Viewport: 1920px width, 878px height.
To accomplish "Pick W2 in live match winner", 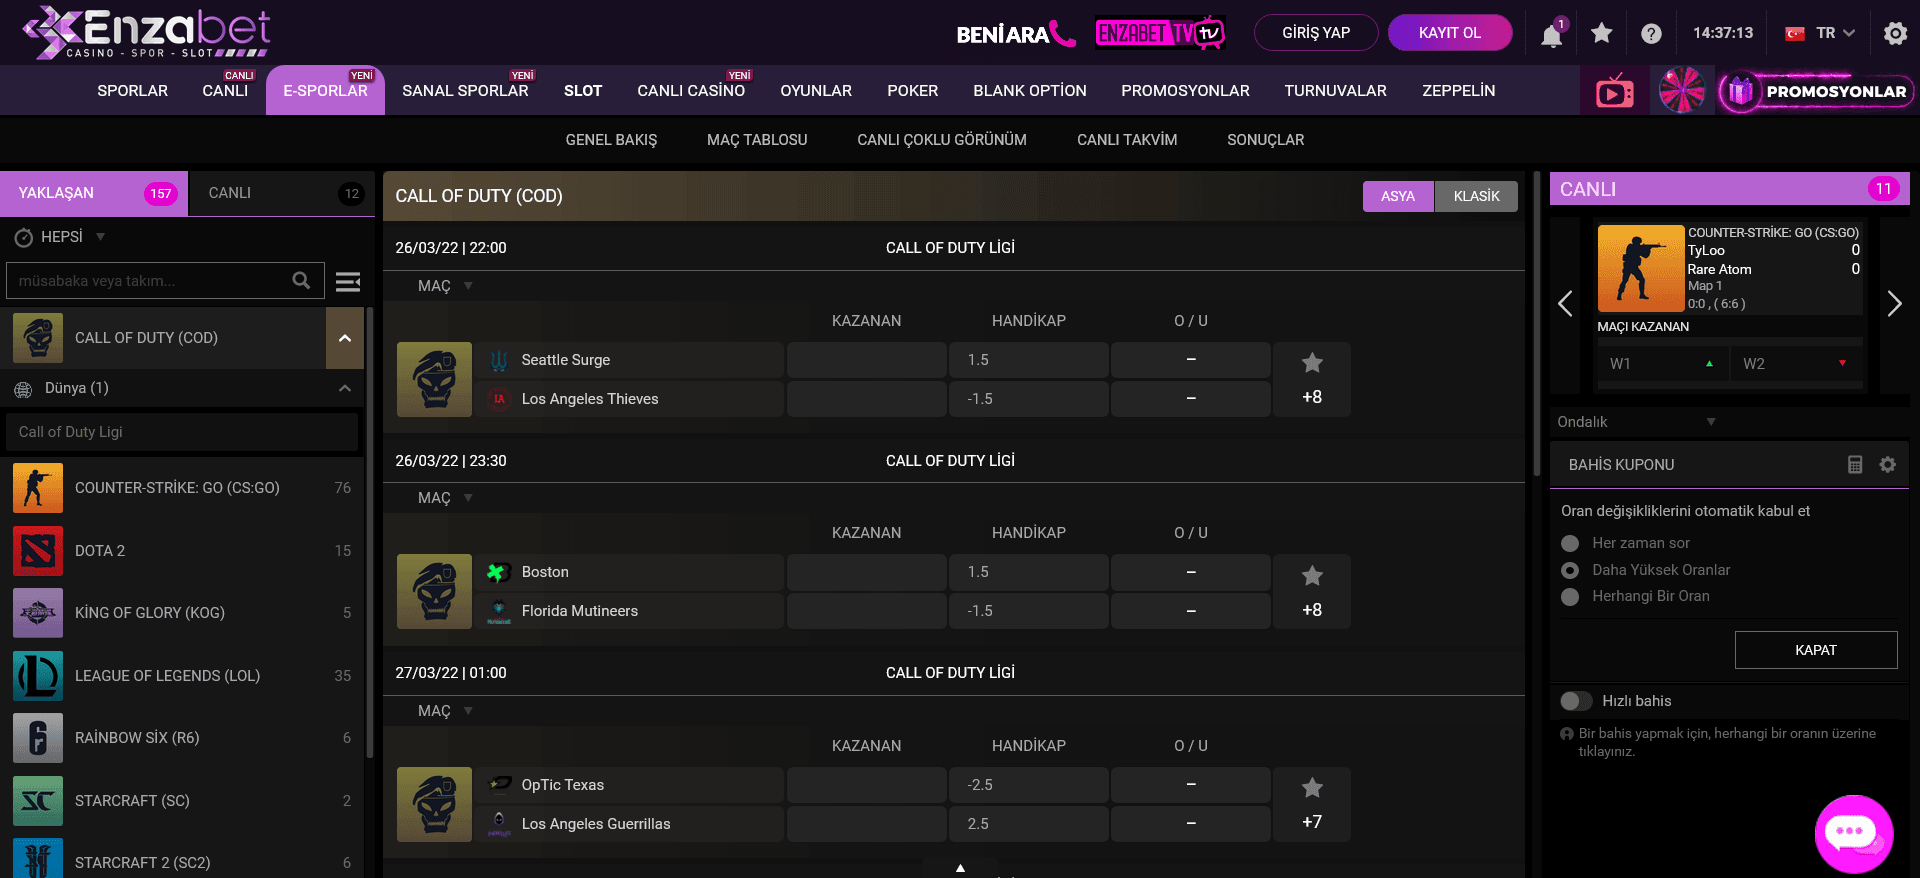I will click(x=1796, y=364).
